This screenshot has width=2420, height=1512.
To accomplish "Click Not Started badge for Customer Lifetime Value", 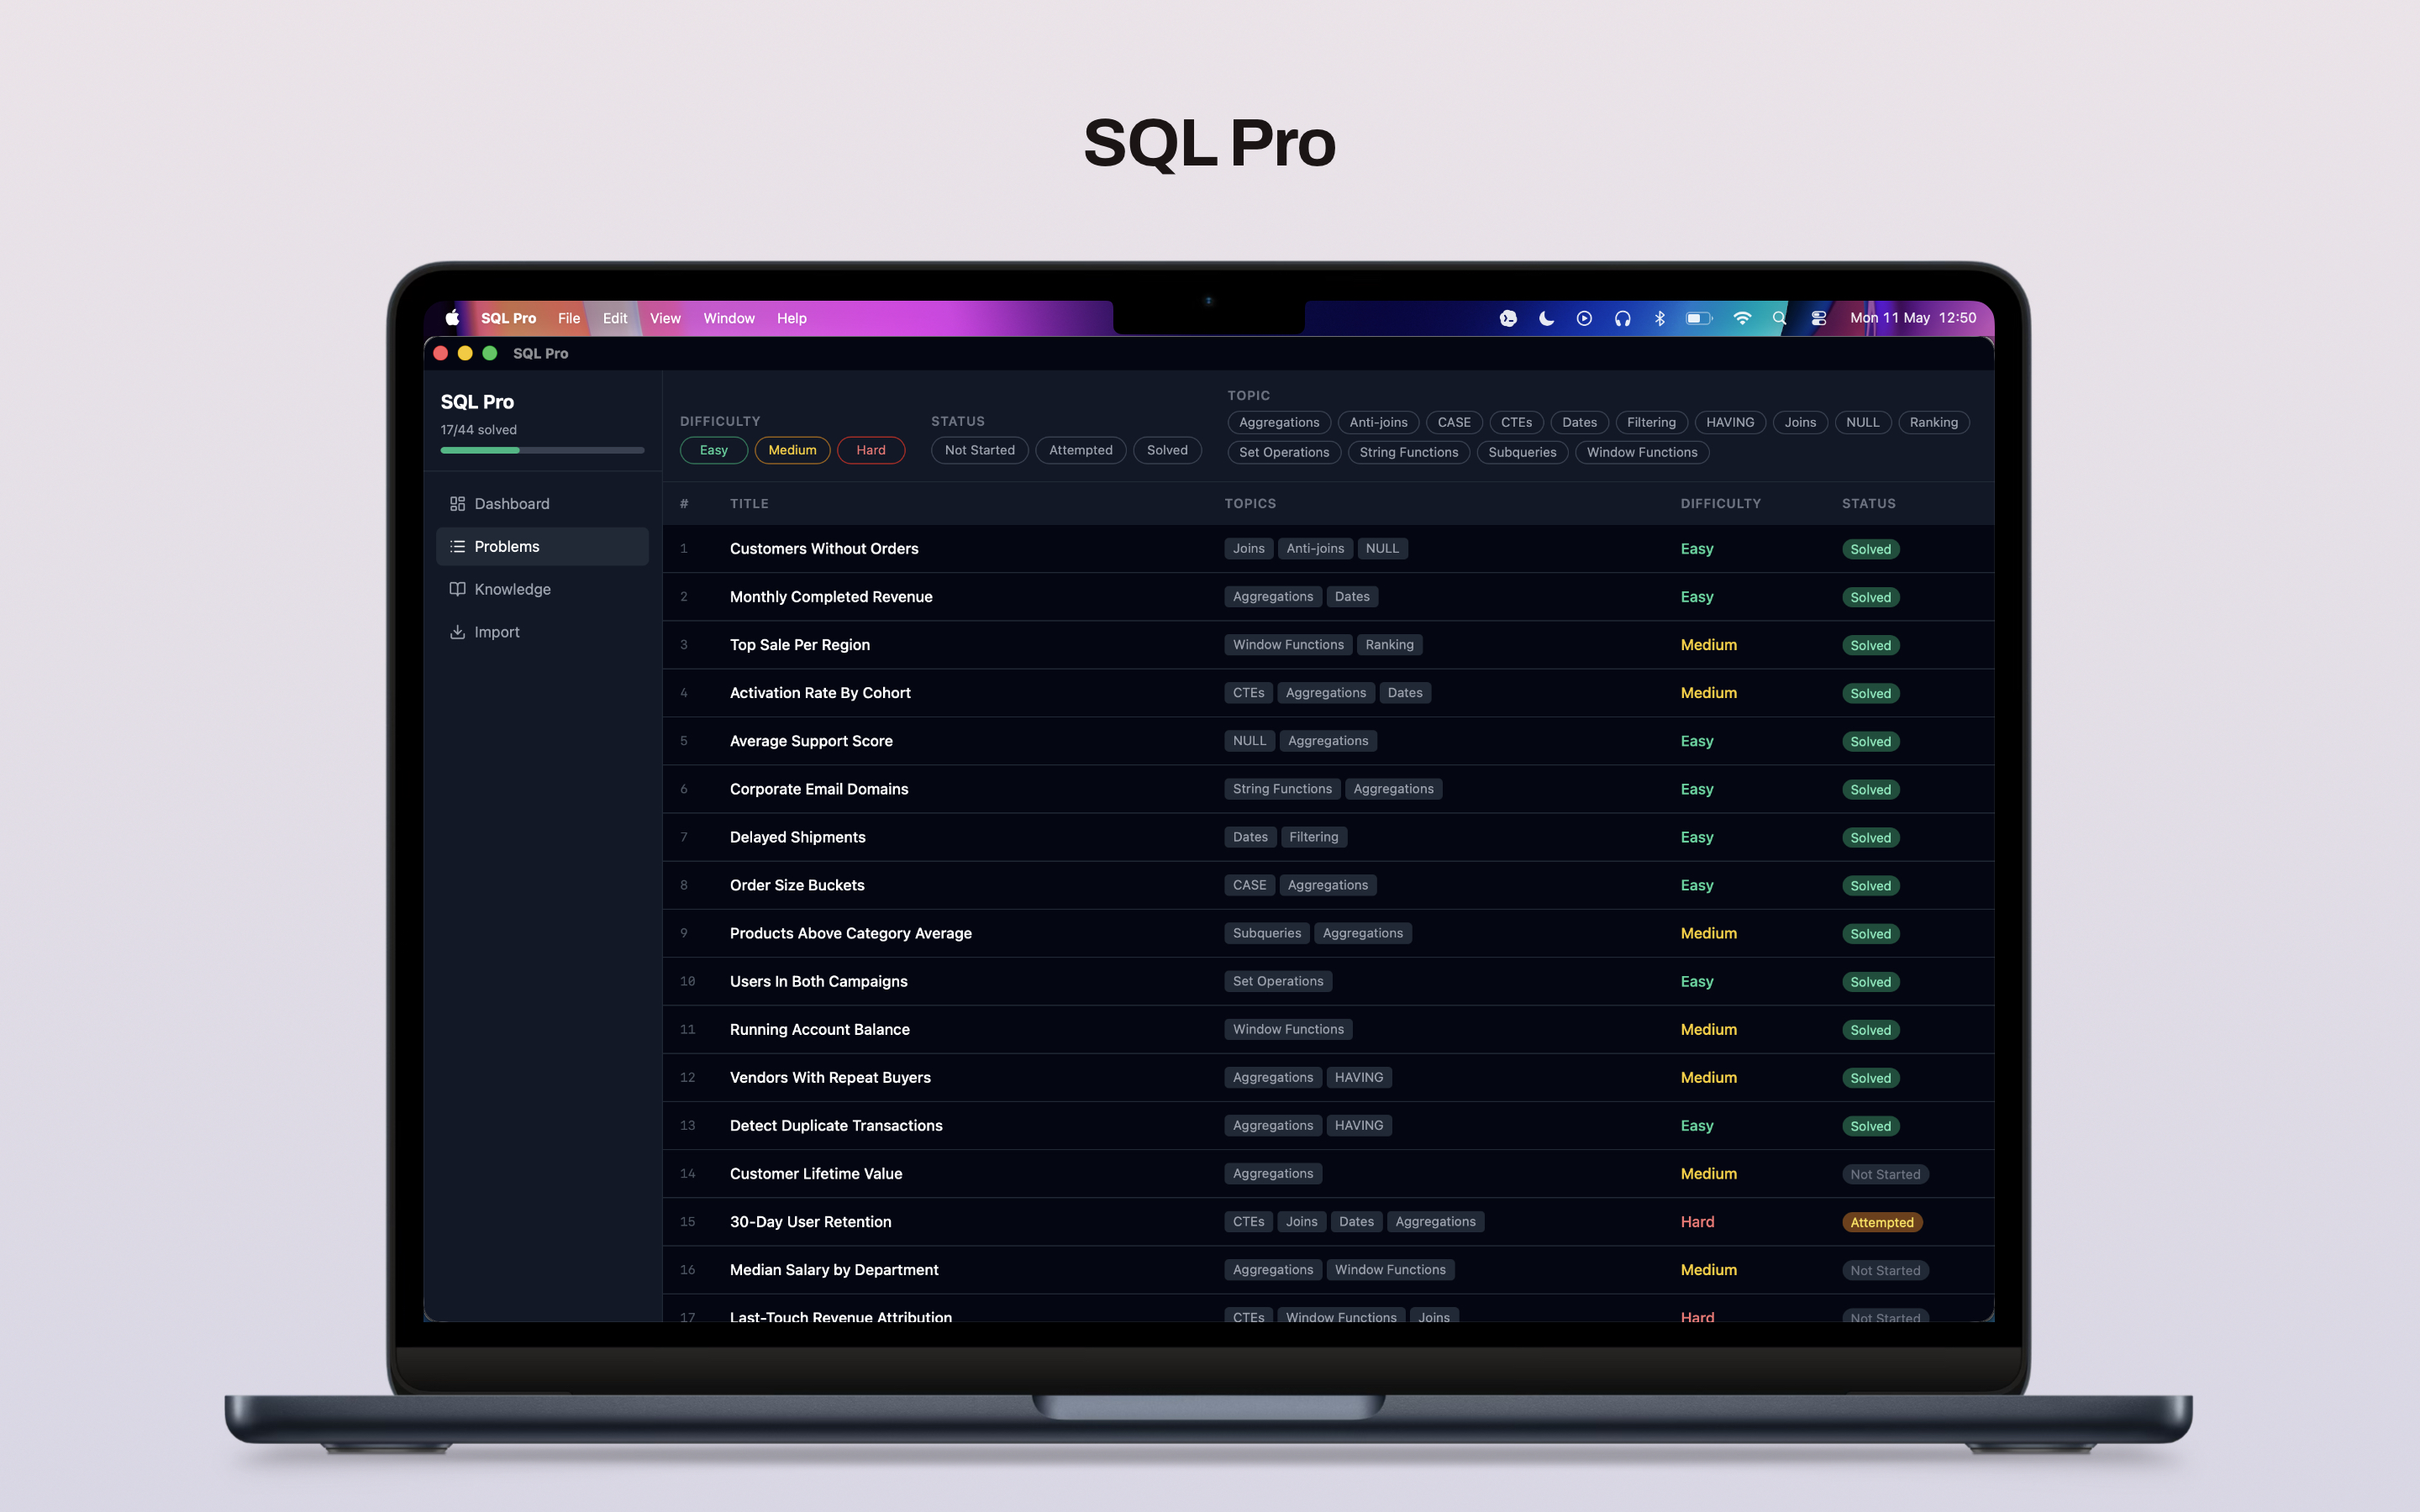I will click(x=1885, y=1174).
